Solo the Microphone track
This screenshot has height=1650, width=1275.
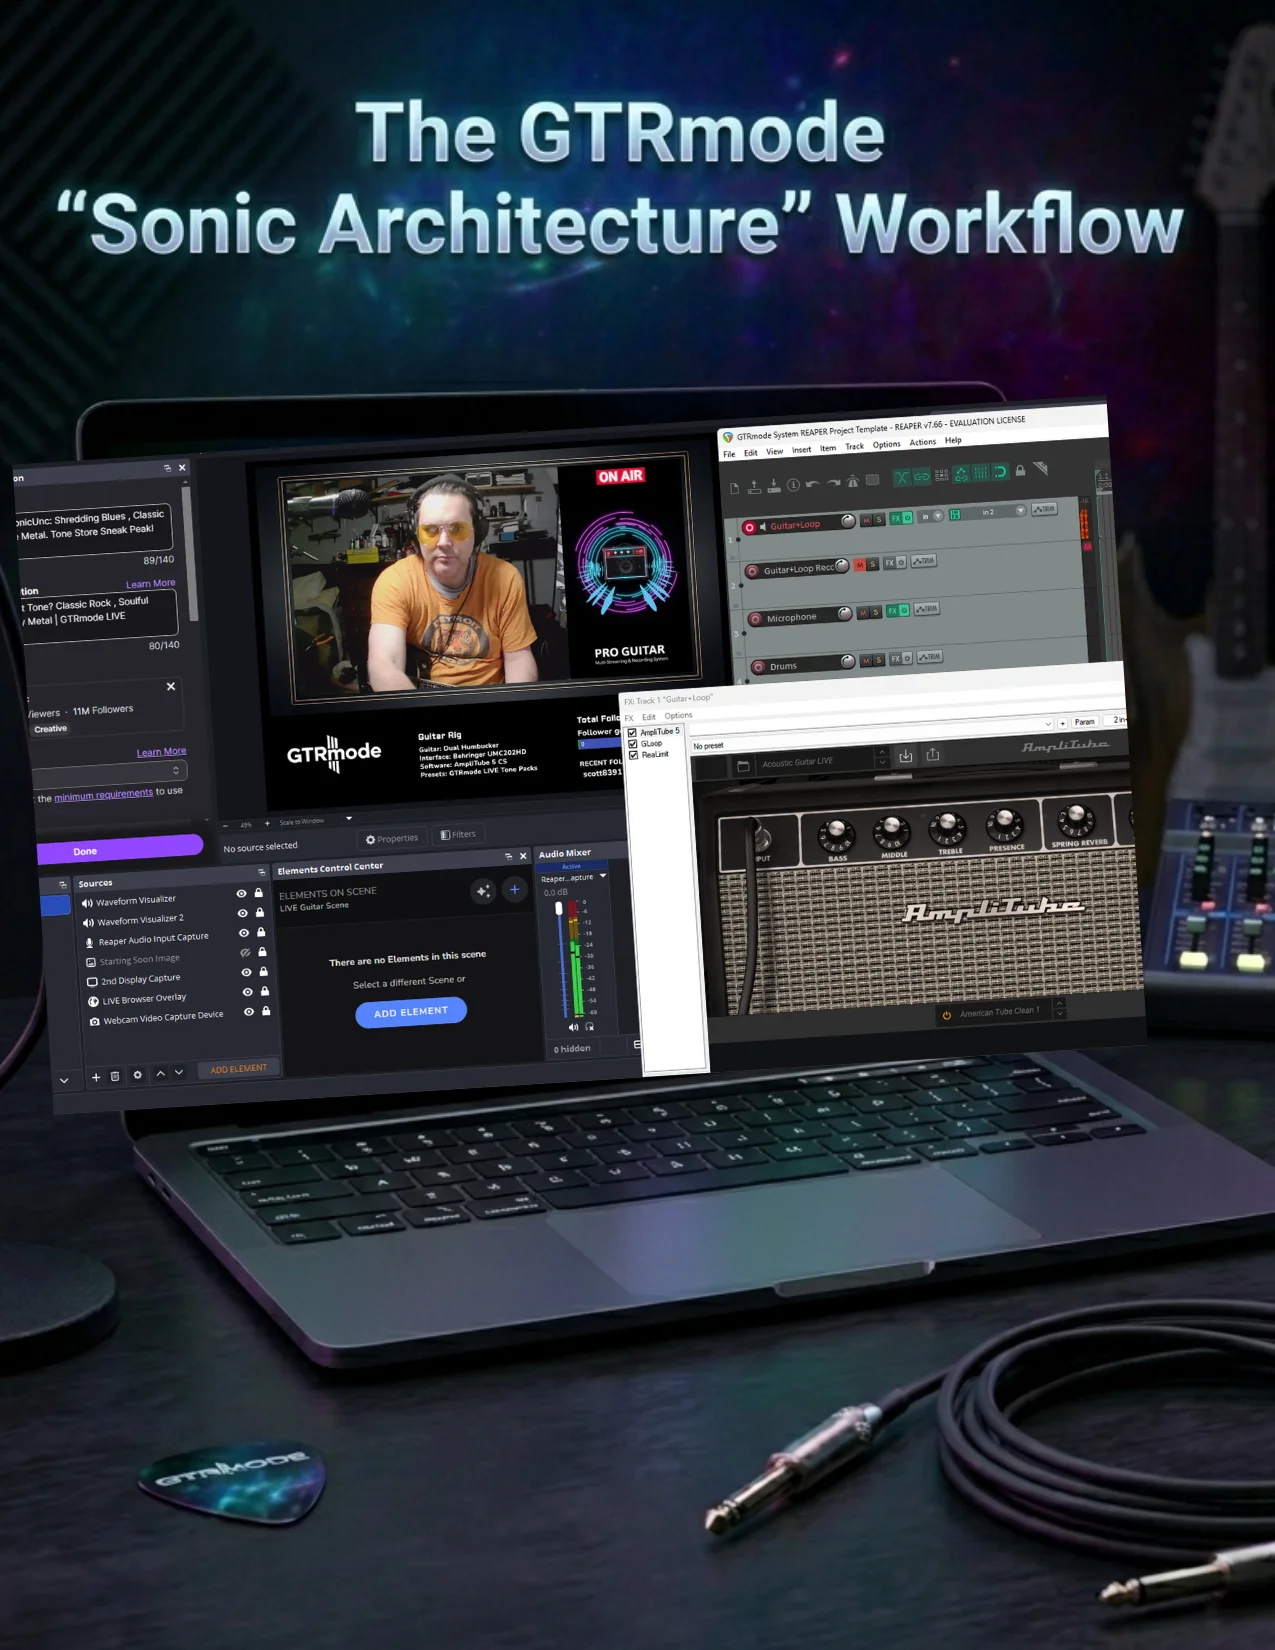[876, 612]
